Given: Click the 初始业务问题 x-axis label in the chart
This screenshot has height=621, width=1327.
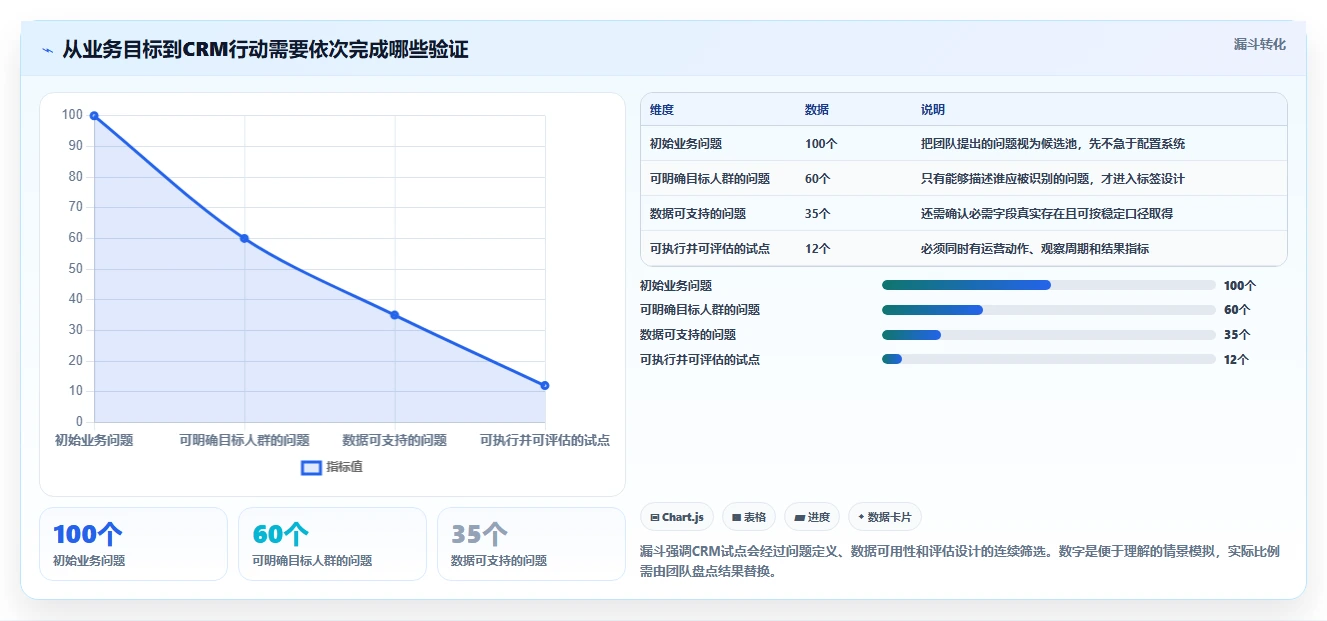Looking at the screenshot, I should point(94,440).
